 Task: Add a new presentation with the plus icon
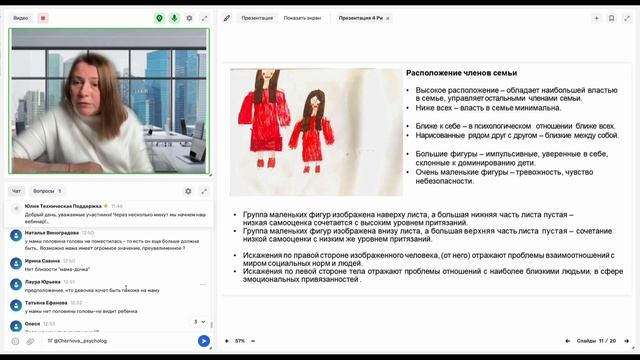point(596,18)
